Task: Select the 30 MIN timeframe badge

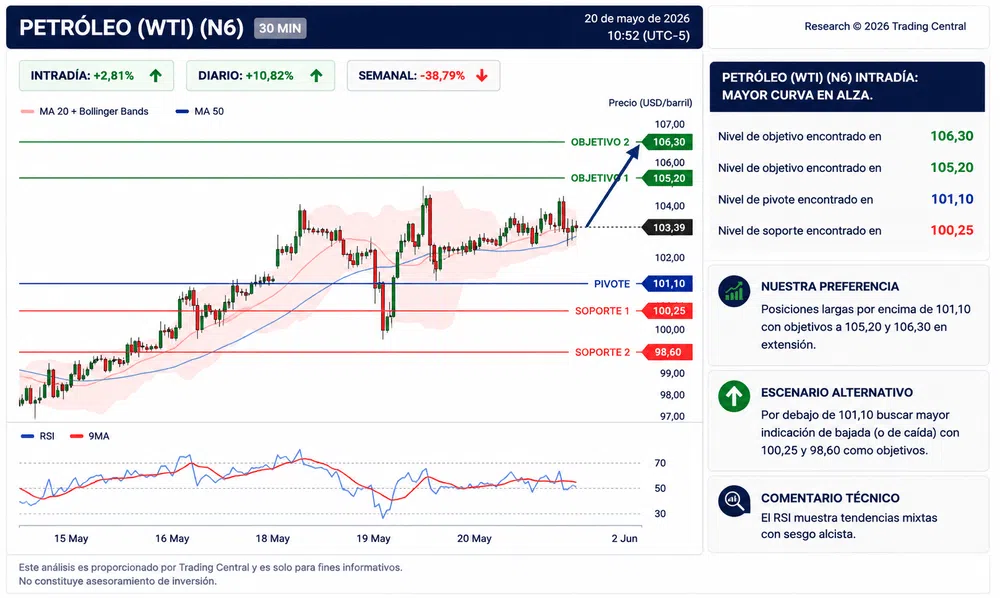Action: (280, 28)
